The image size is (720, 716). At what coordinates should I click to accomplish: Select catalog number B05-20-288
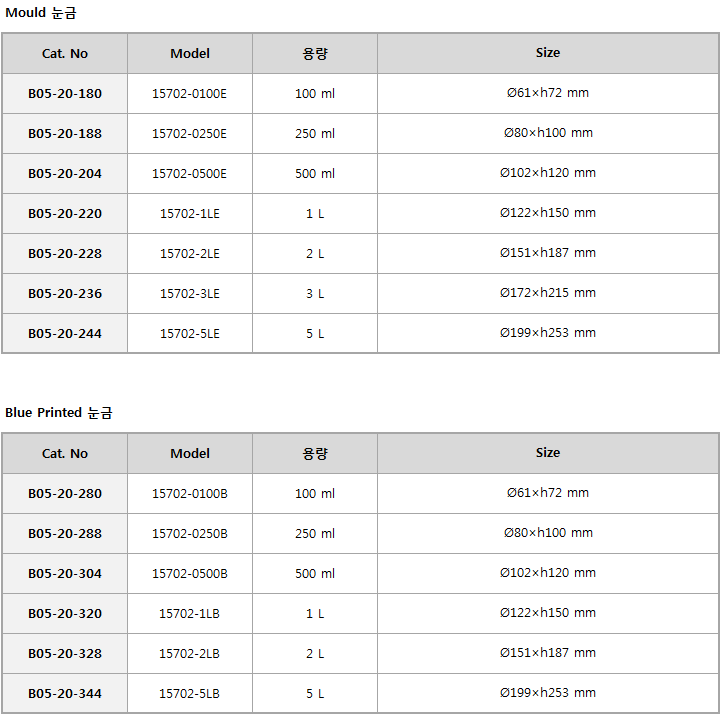pyautogui.click(x=65, y=534)
